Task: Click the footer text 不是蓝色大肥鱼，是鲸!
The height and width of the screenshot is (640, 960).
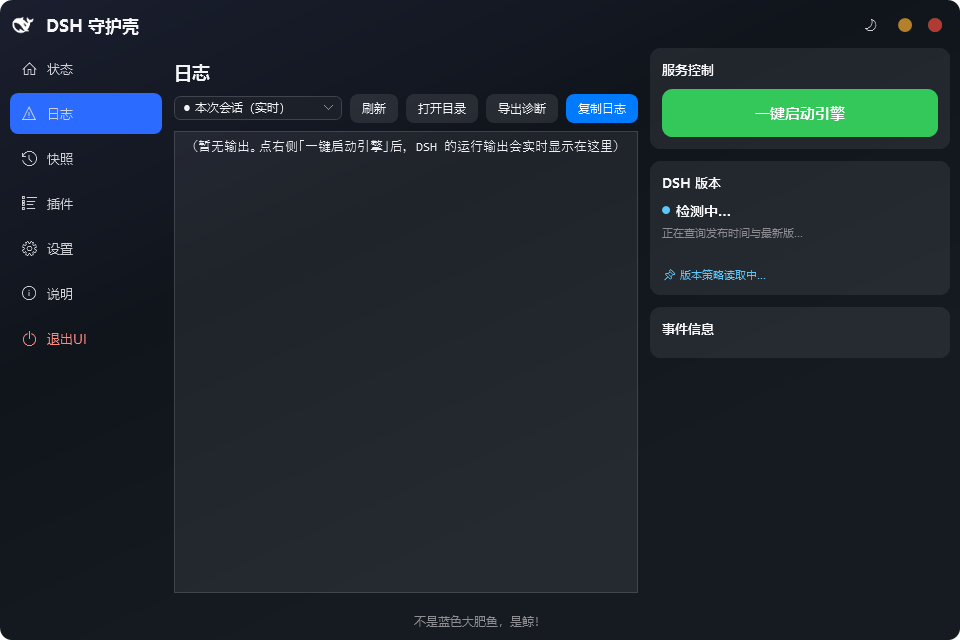Action: coord(476,622)
